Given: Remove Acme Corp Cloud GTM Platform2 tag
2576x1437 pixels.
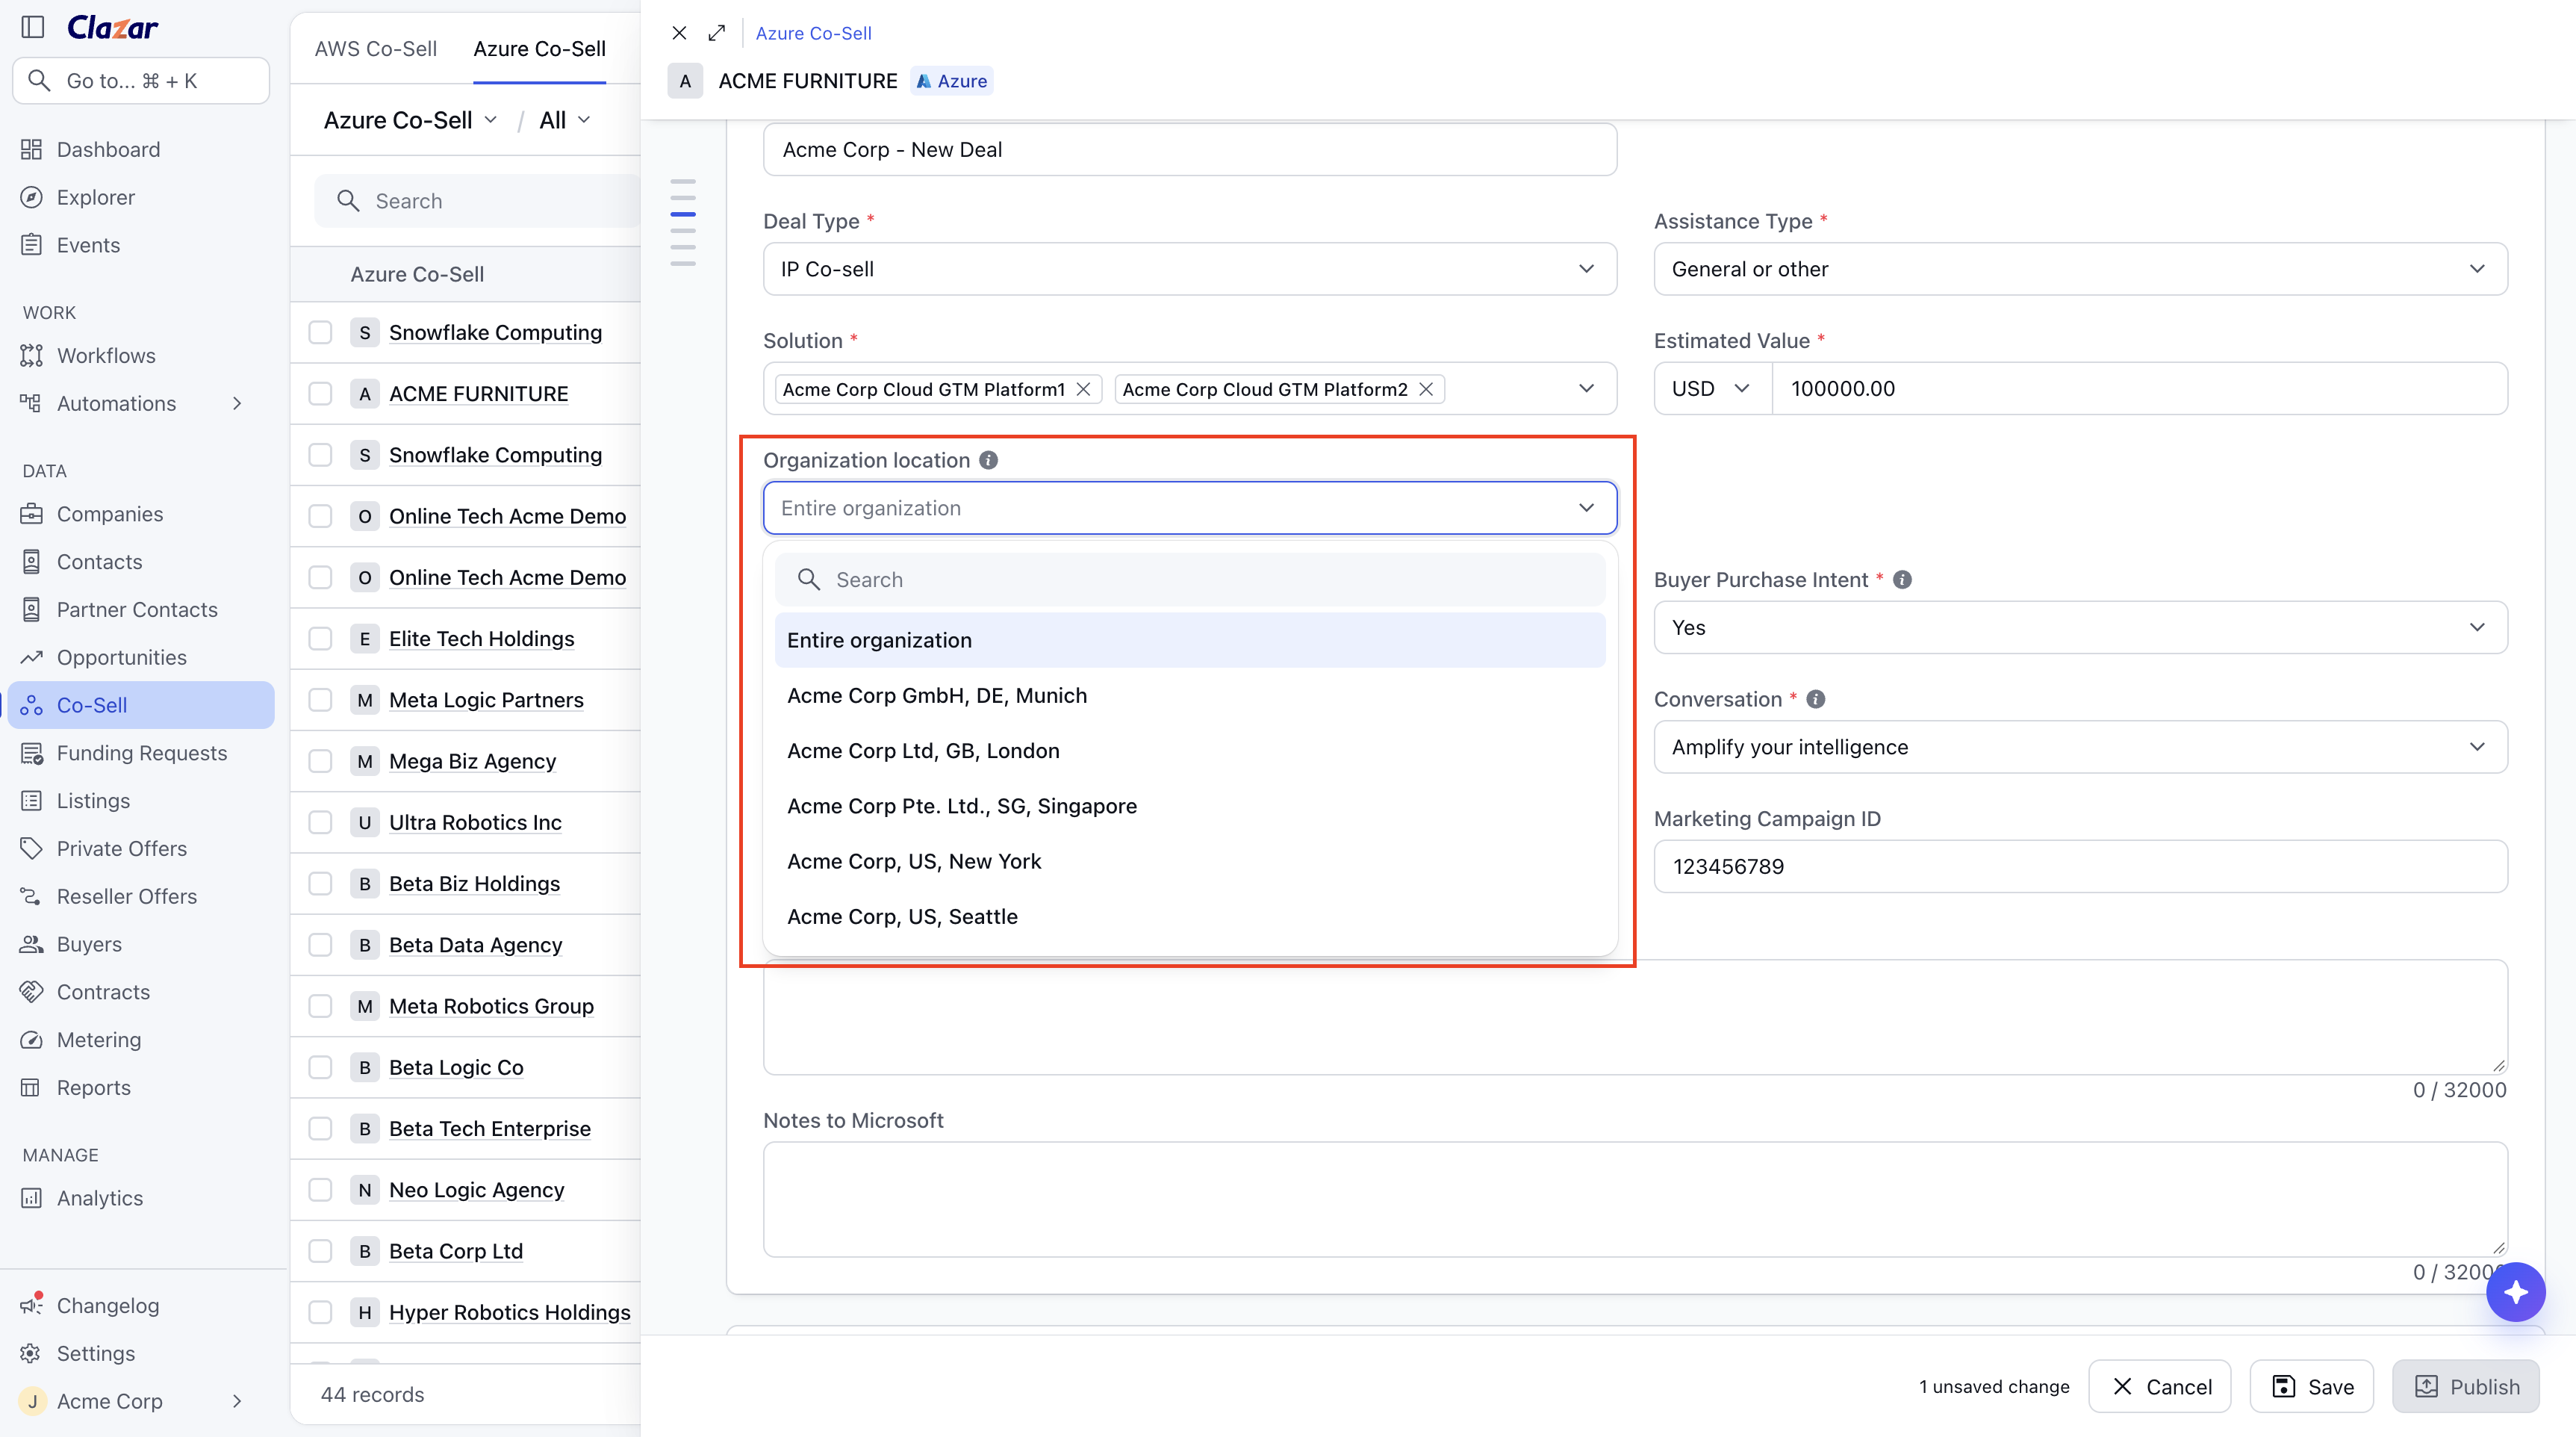Looking at the screenshot, I should 1426,389.
